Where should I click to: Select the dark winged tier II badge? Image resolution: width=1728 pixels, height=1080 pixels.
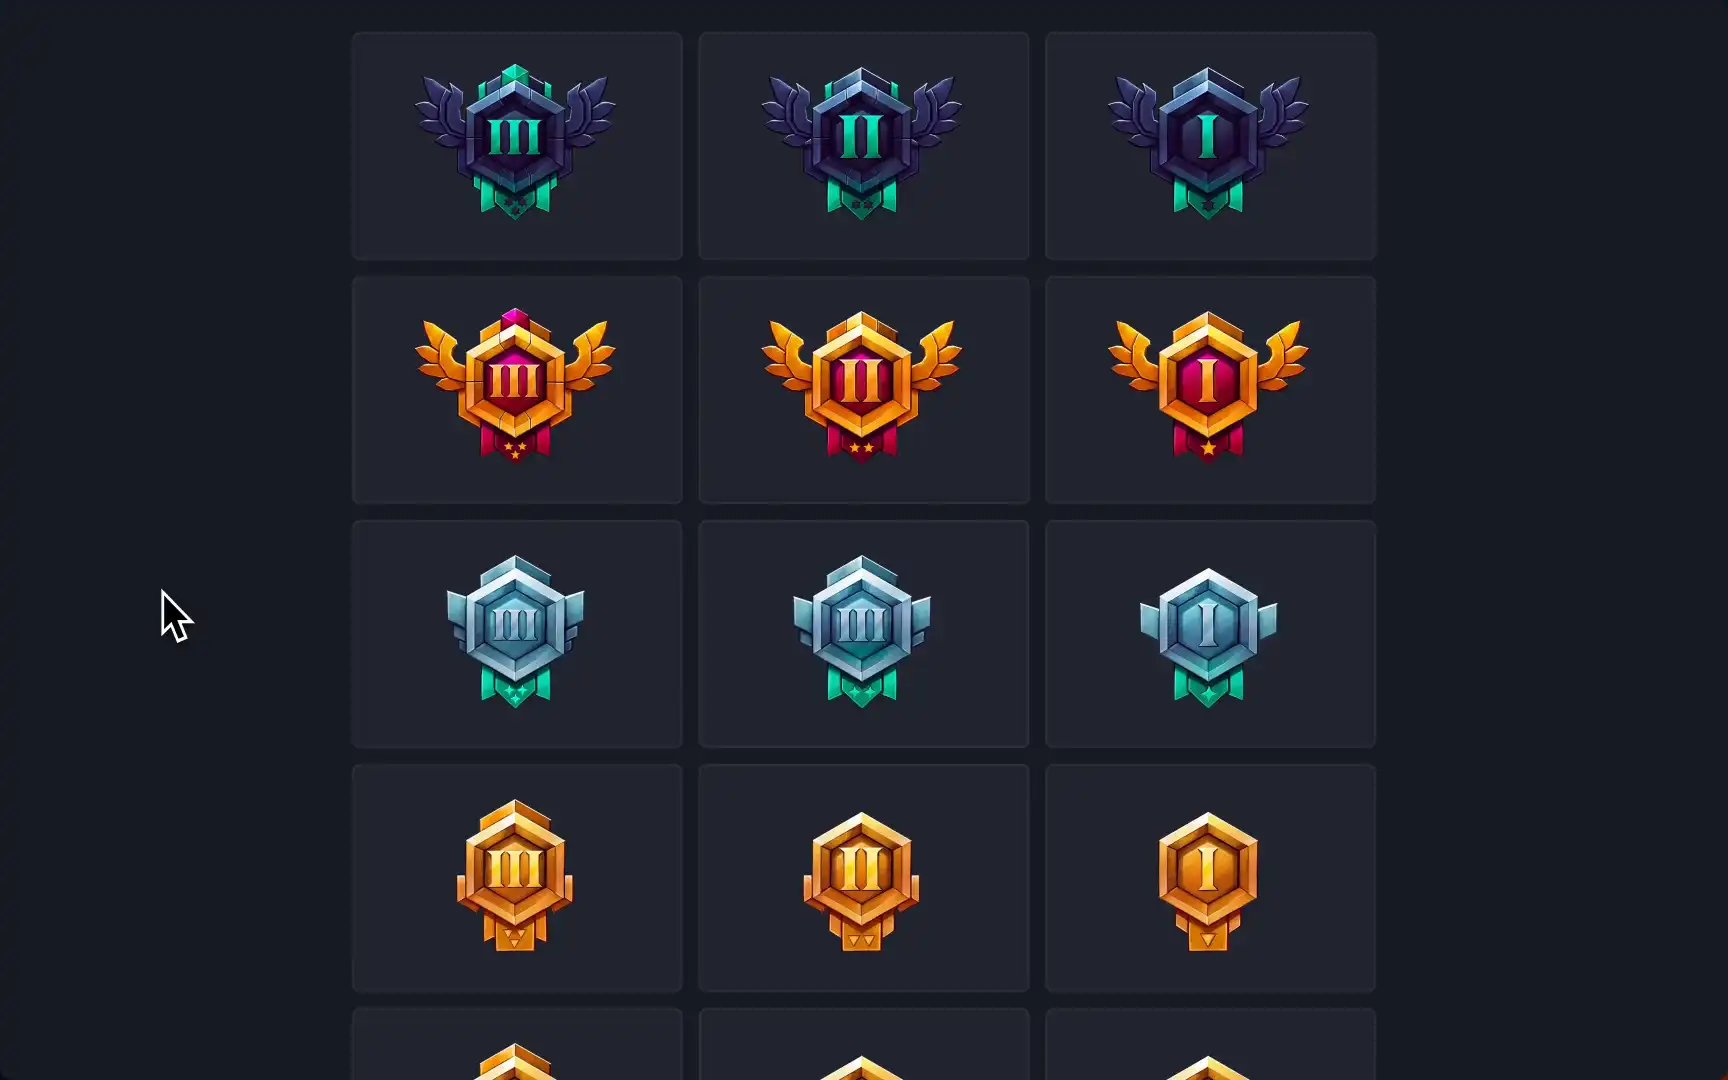(x=861, y=142)
